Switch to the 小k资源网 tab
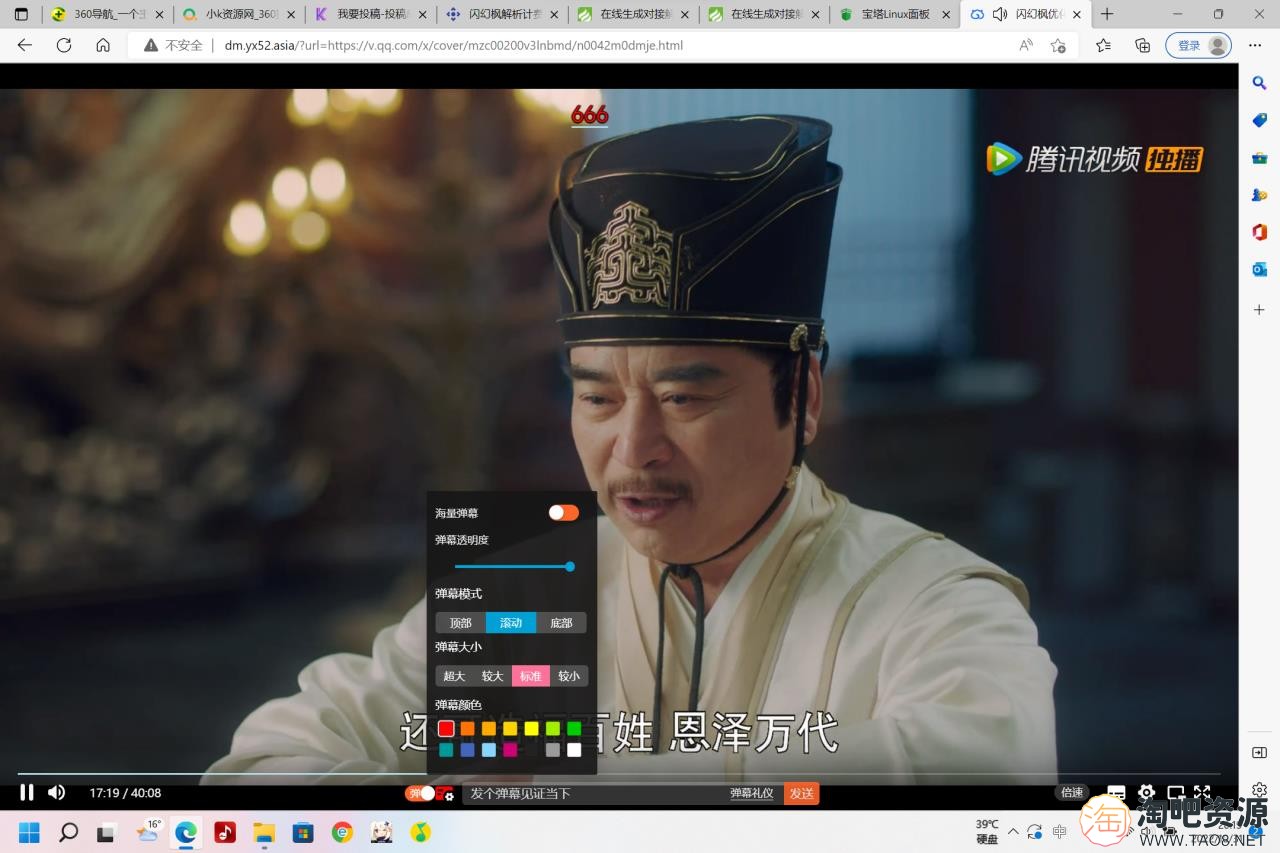 pos(239,14)
